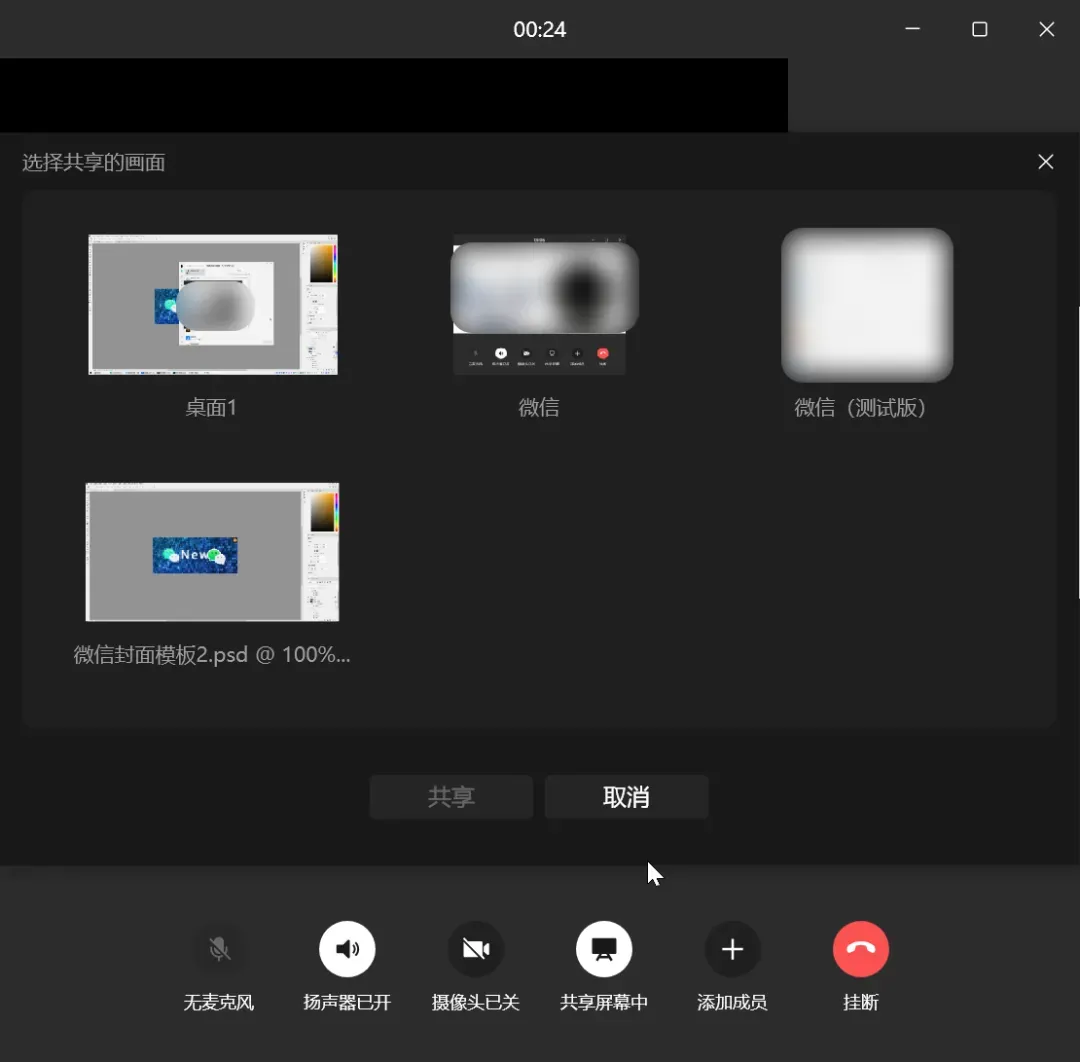This screenshot has width=1080, height=1062.
Task: Click the 00:24 call timer
Action: pos(539,30)
